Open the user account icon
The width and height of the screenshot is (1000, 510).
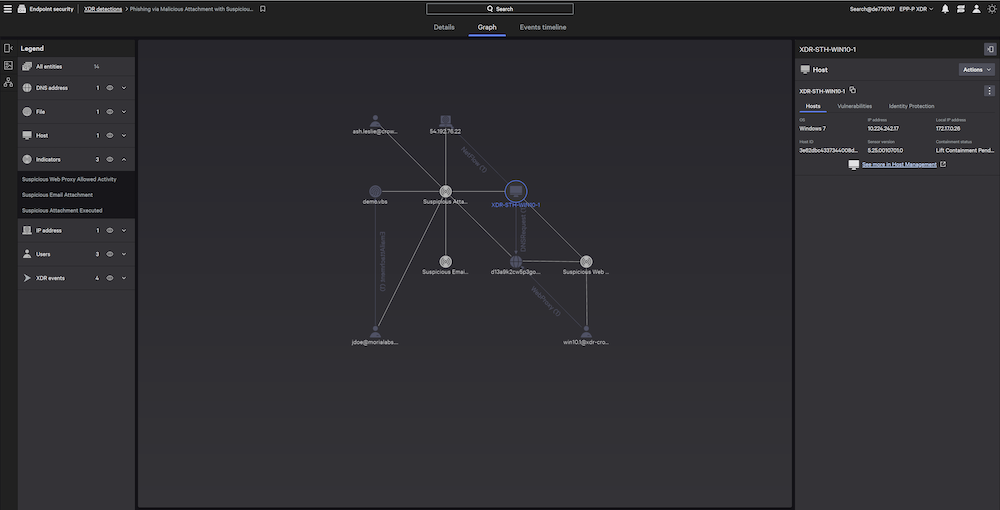click(x=976, y=9)
